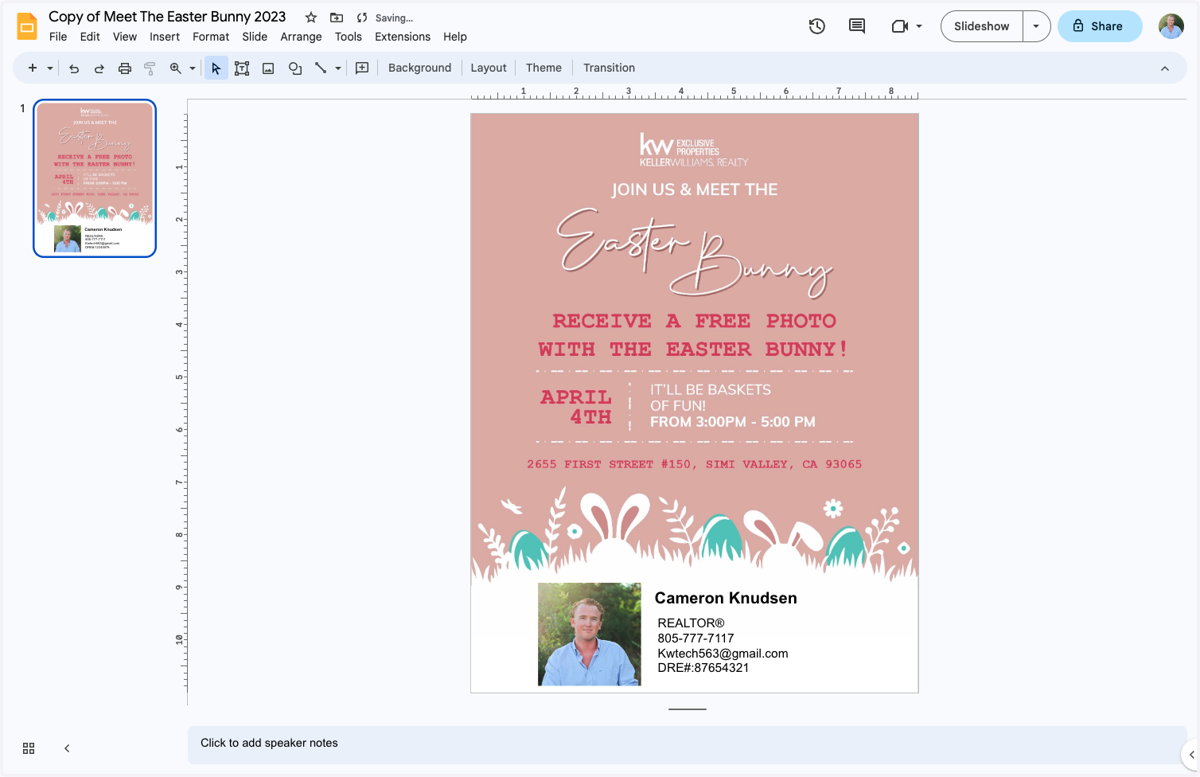This screenshot has height=777, width=1200.
Task: Select the agent headshot photo
Action: point(590,634)
